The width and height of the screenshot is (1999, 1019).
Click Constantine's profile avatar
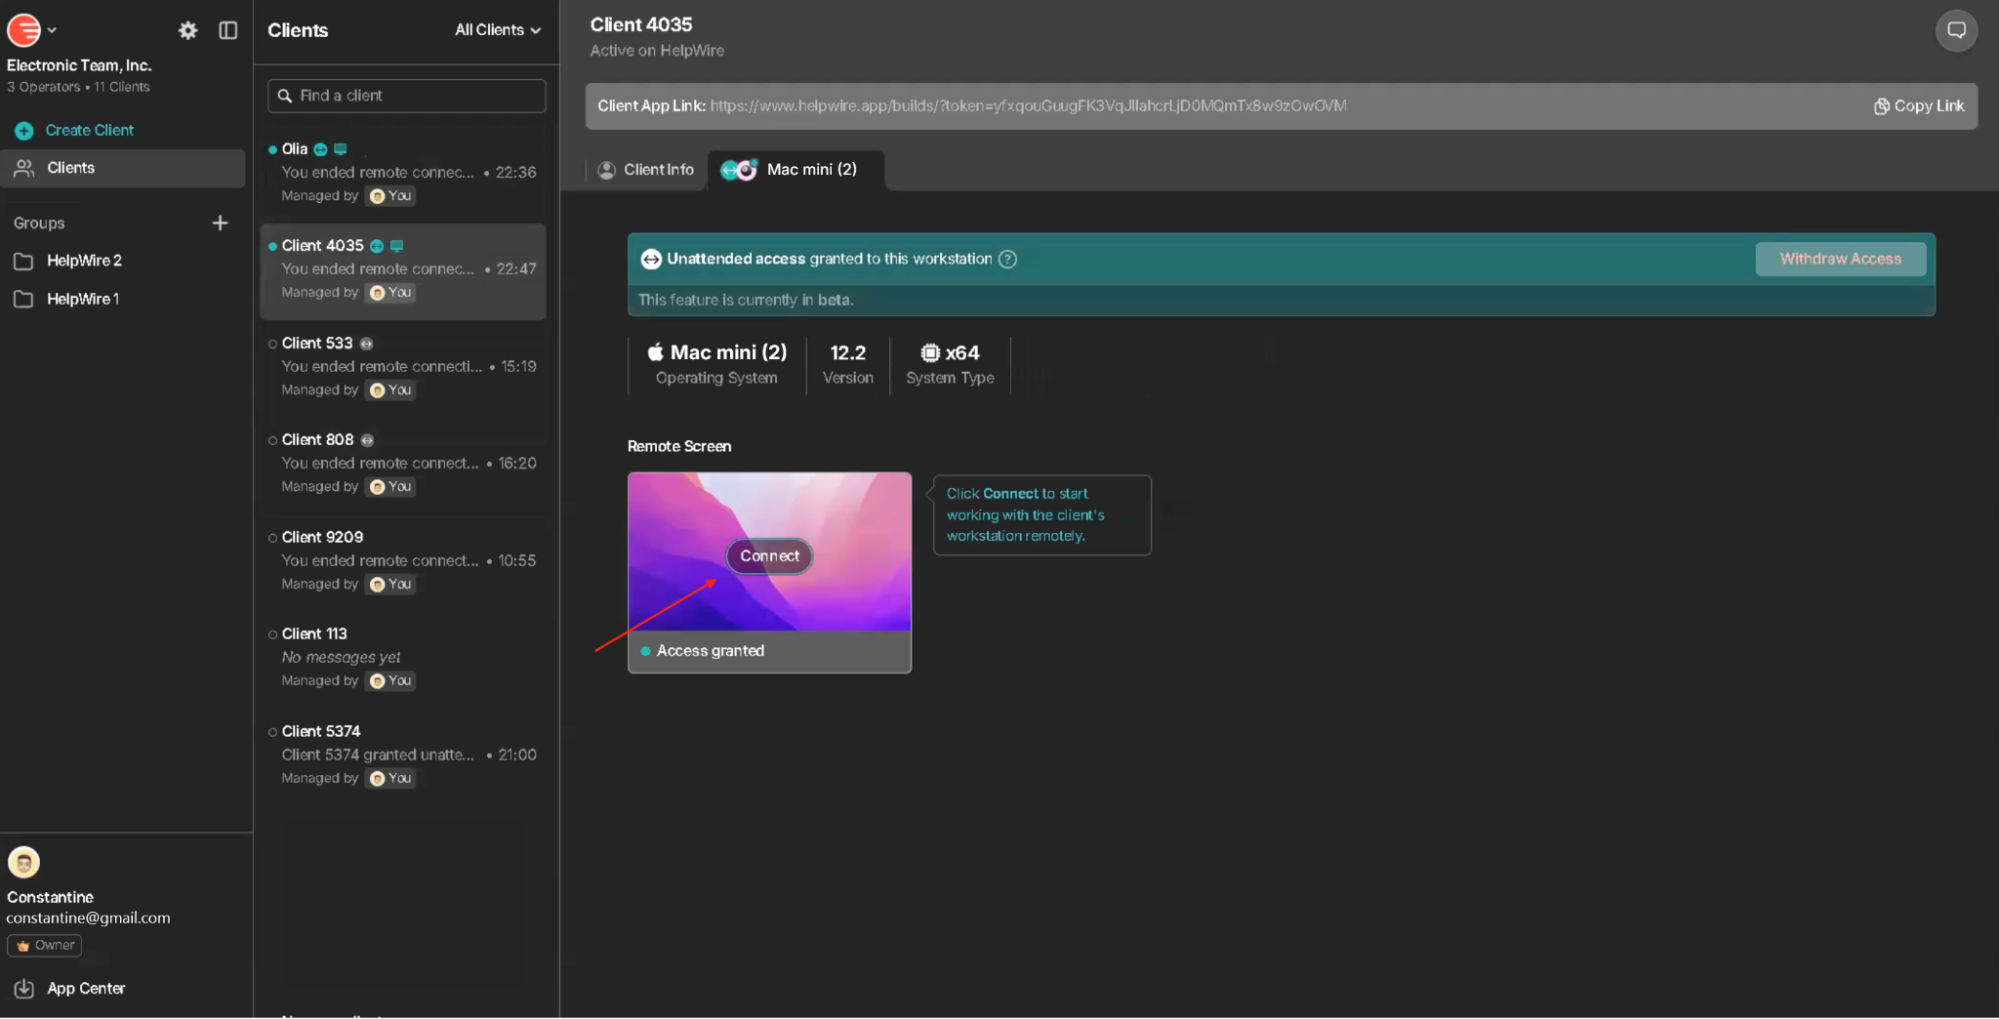click(x=24, y=862)
